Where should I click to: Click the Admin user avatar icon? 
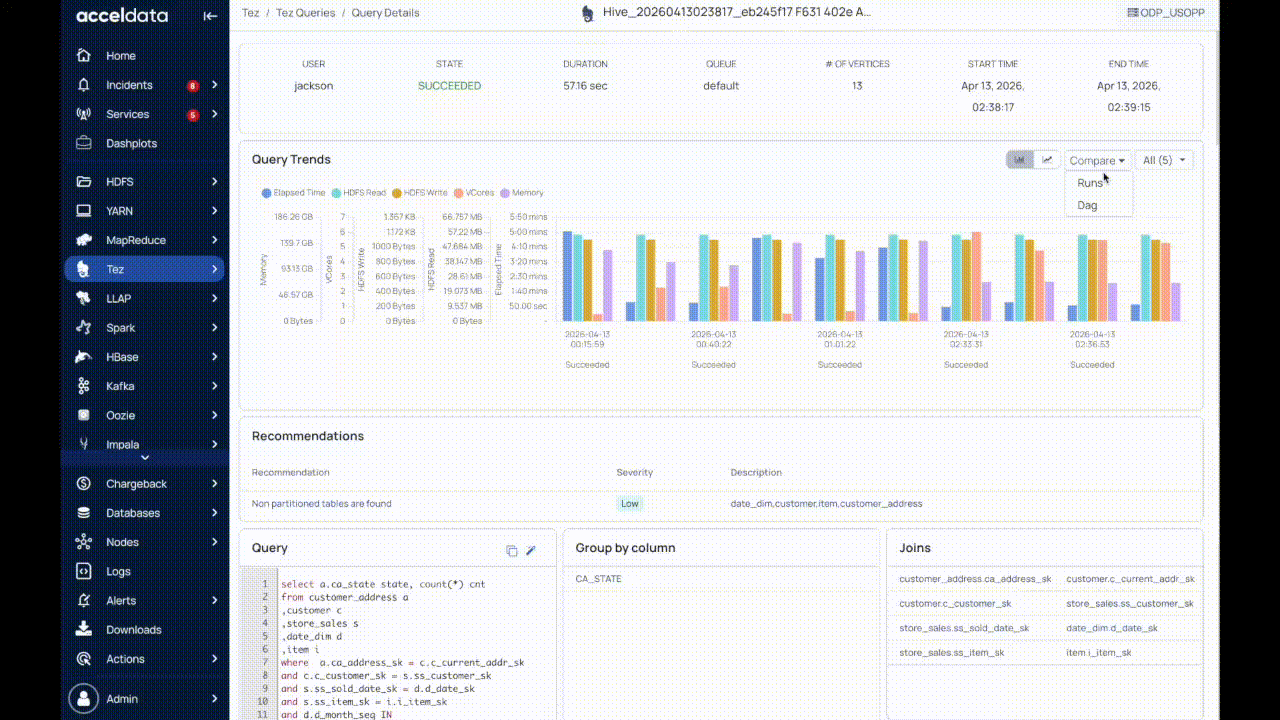[84, 698]
